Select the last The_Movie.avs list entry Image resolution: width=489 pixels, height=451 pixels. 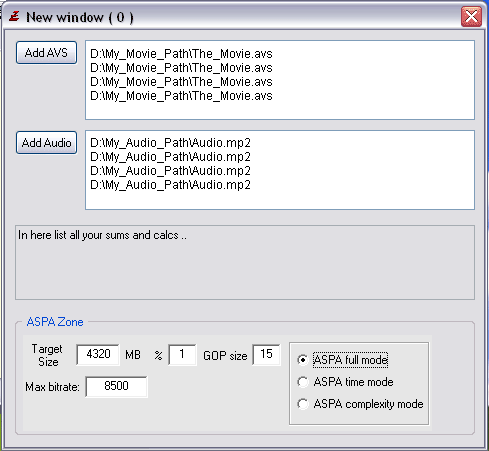(181, 96)
